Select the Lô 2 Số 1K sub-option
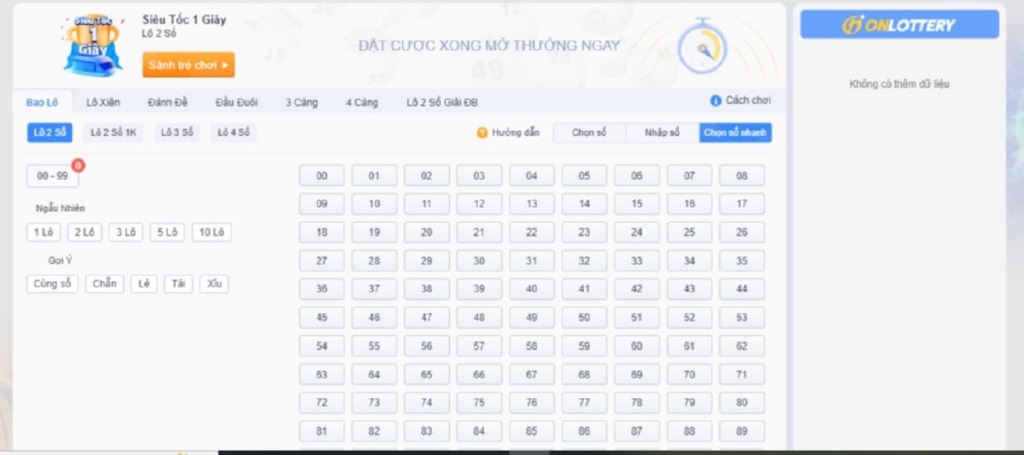1024x455 pixels. [x=113, y=133]
